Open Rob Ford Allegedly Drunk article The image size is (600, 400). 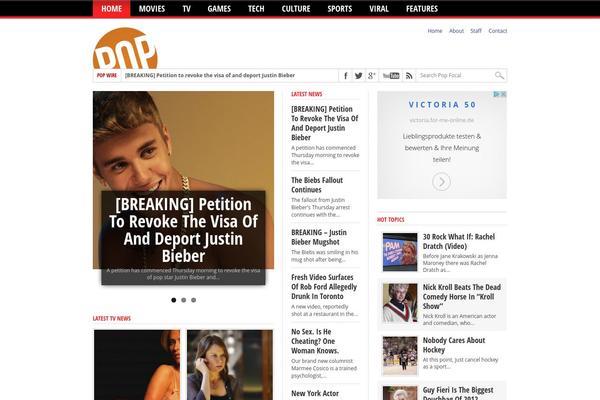point(324,287)
